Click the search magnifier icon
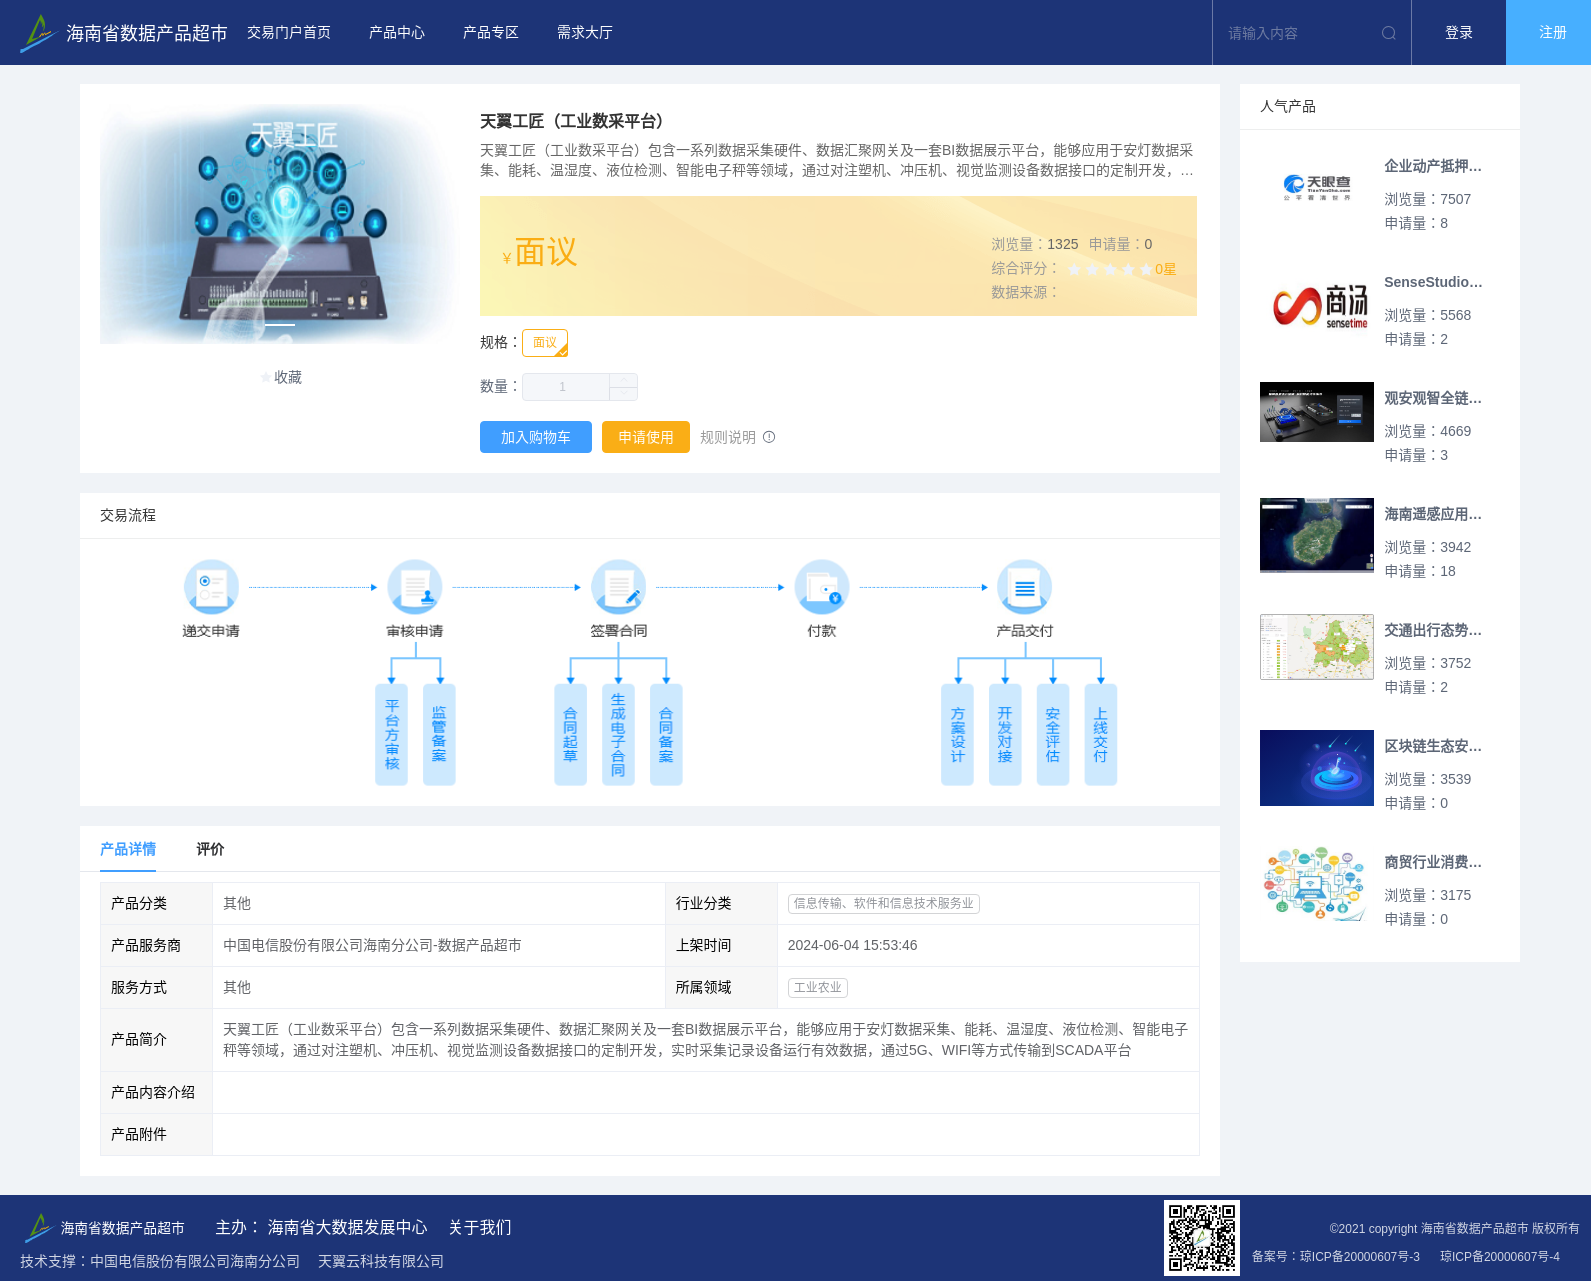1591x1281 pixels. [x=1388, y=33]
